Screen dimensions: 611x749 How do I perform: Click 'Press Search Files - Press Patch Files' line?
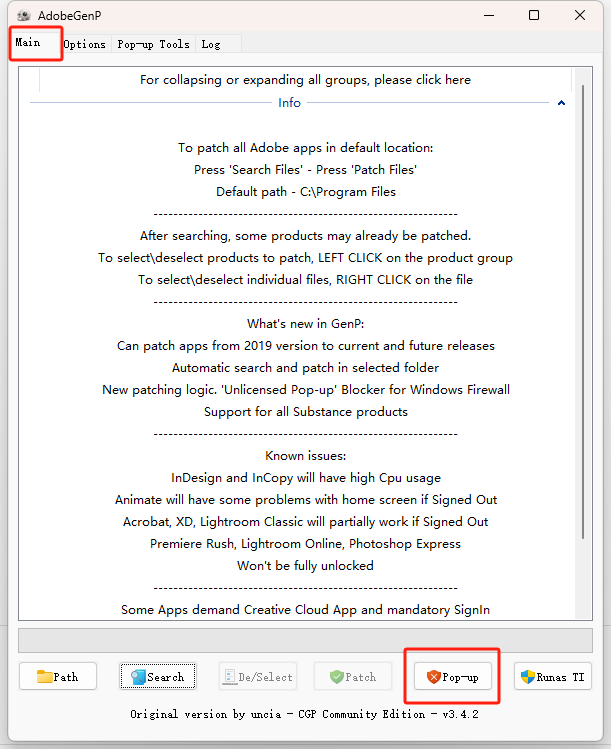[306, 170]
